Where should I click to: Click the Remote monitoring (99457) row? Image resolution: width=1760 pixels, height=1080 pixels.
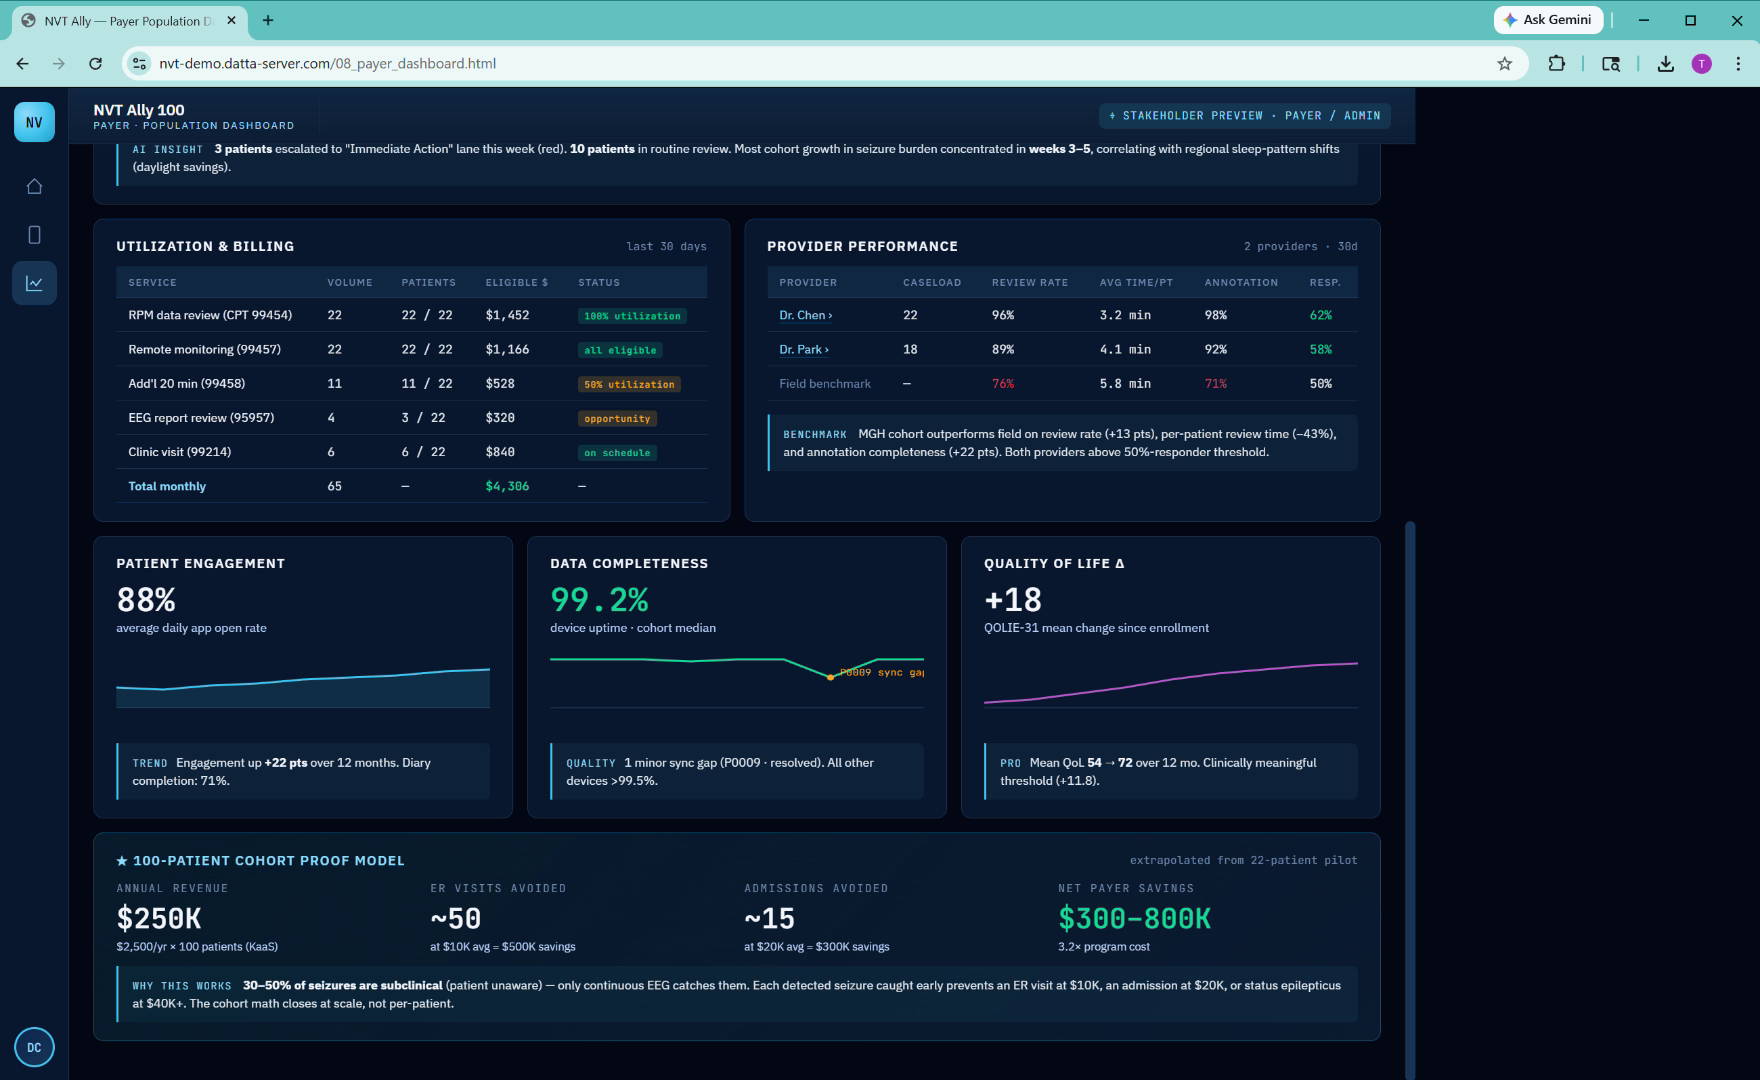coord(411,349)
